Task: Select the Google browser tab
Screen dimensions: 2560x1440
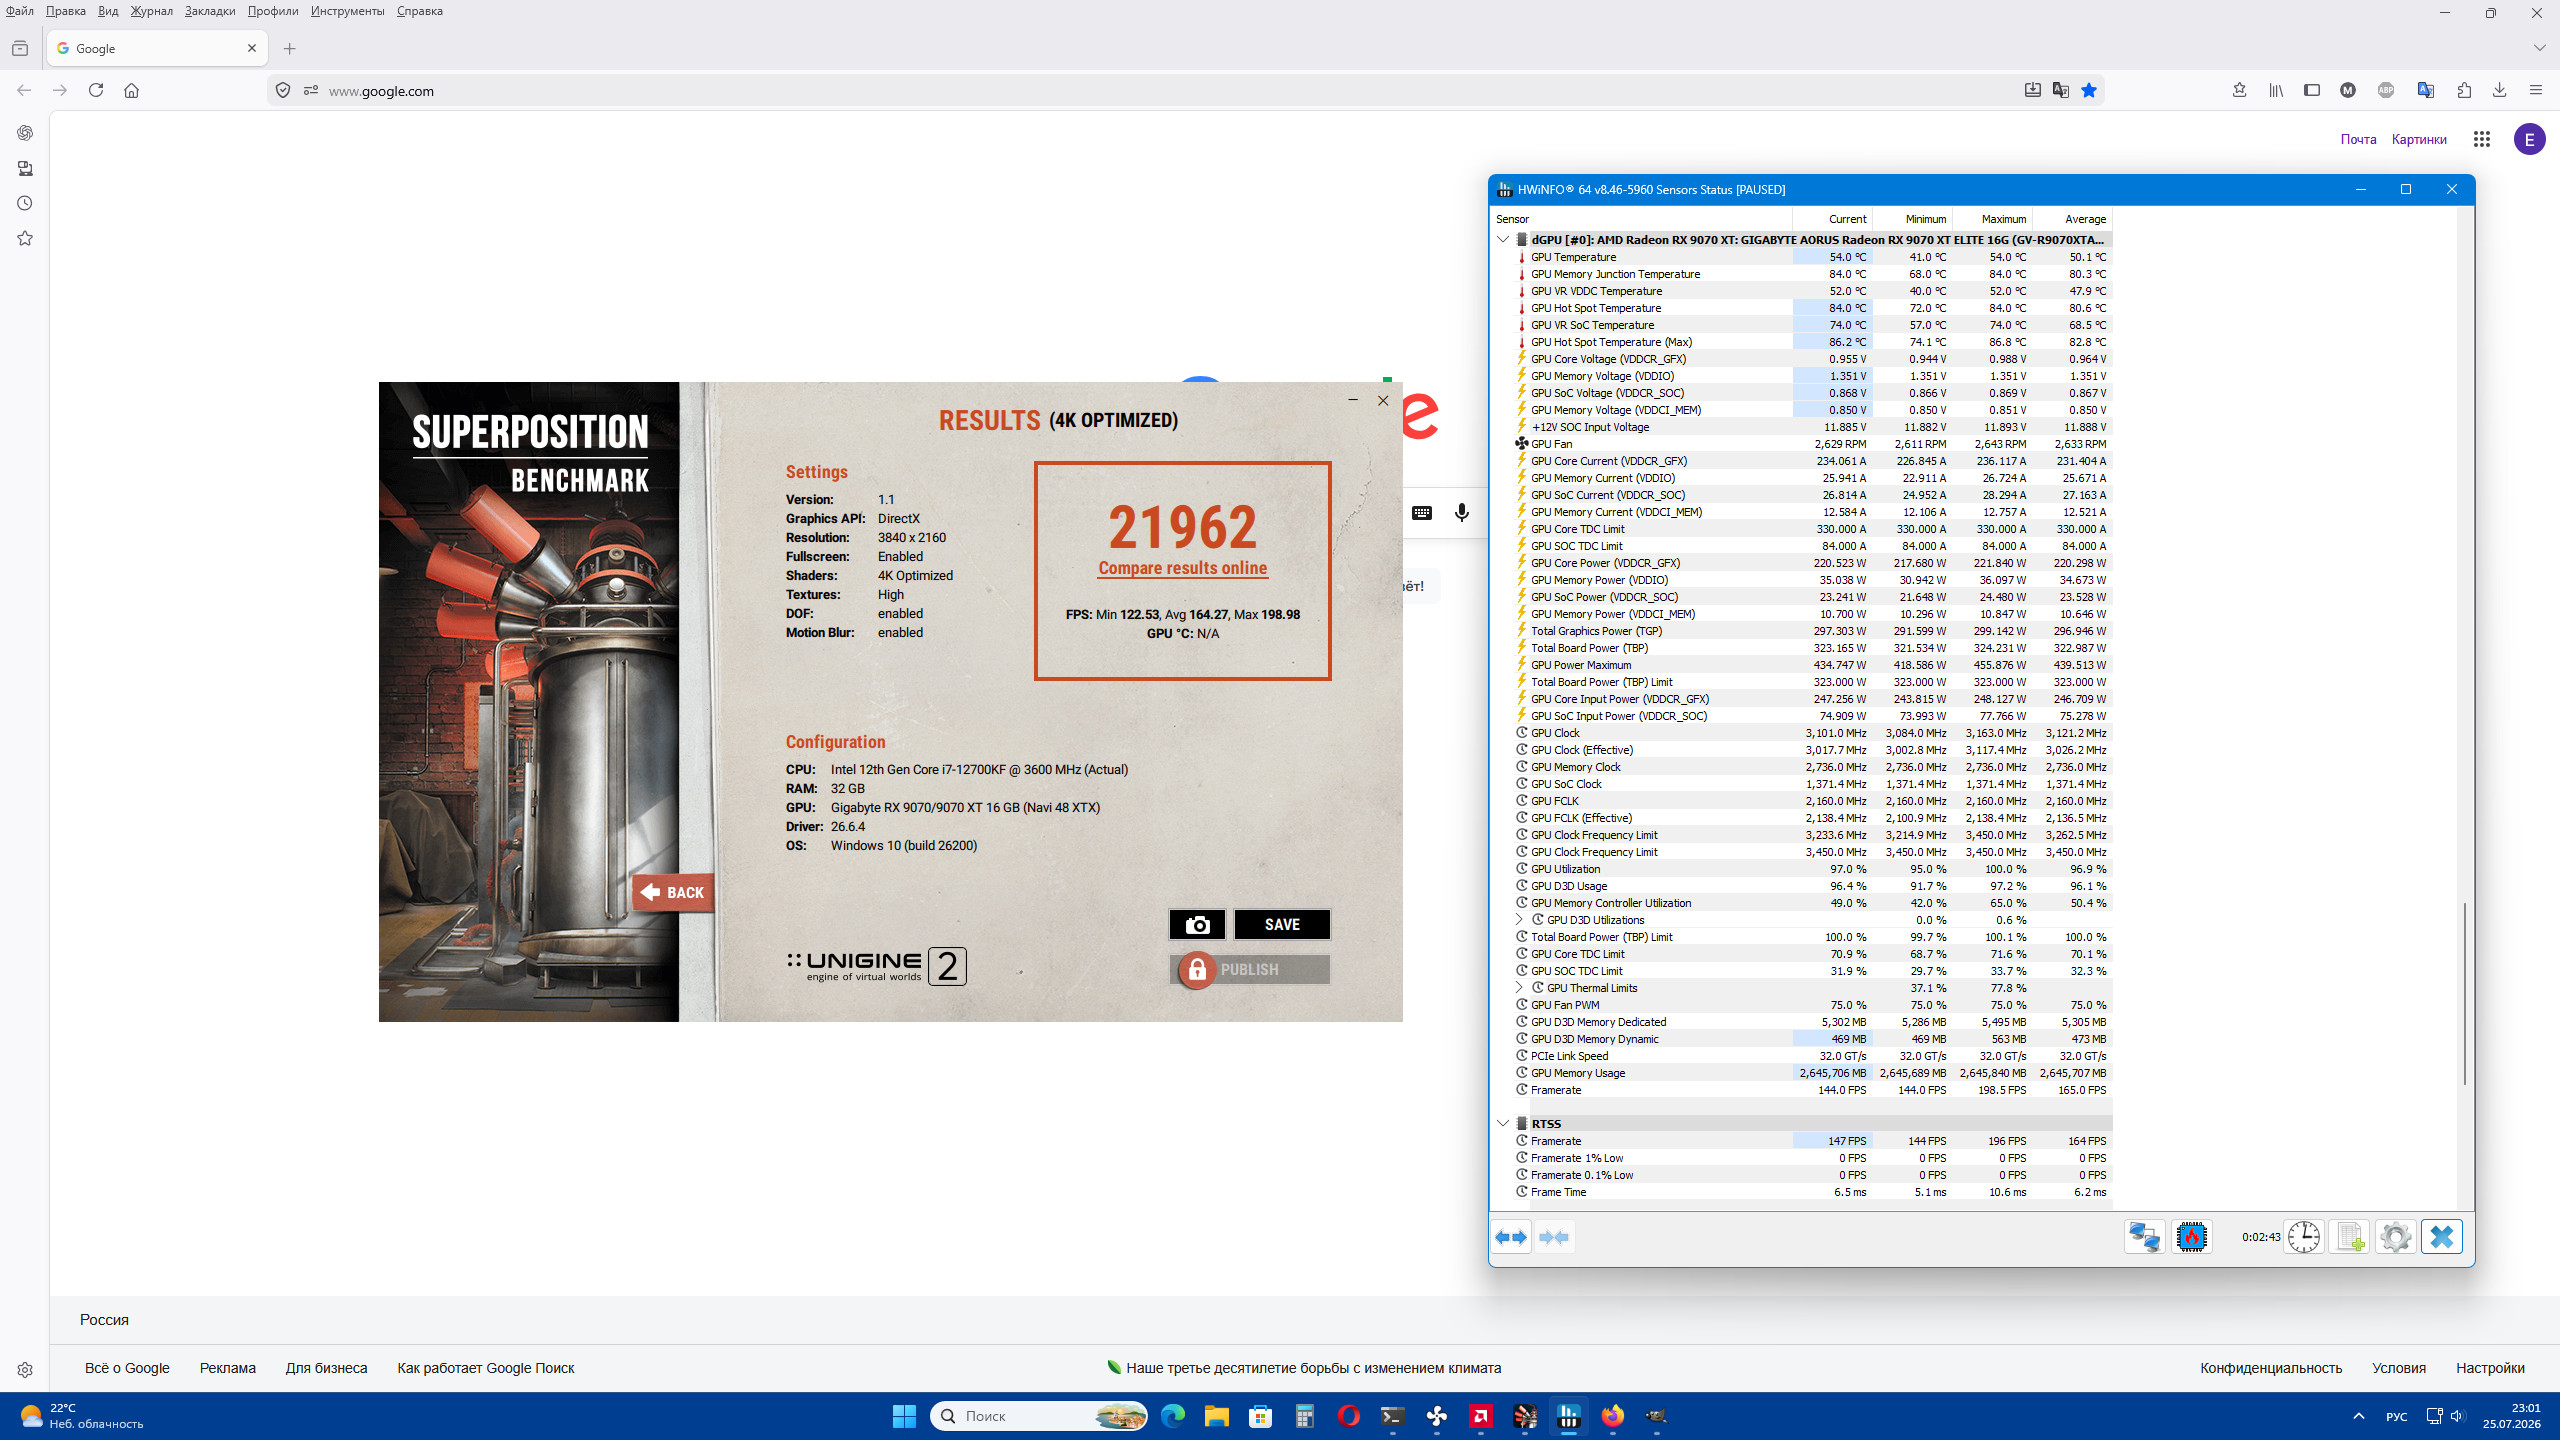Action: [x=157, y=48]
